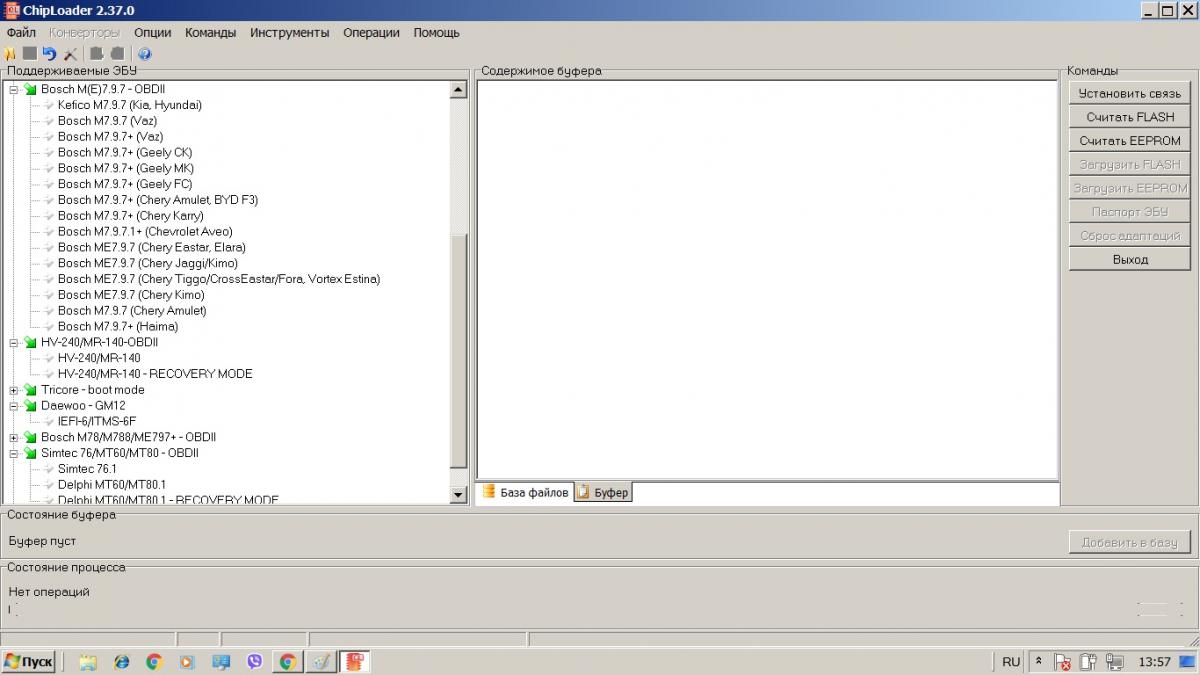Click the network tray icon
This screenshot has height=675, width=1200.
(1114, 662)
